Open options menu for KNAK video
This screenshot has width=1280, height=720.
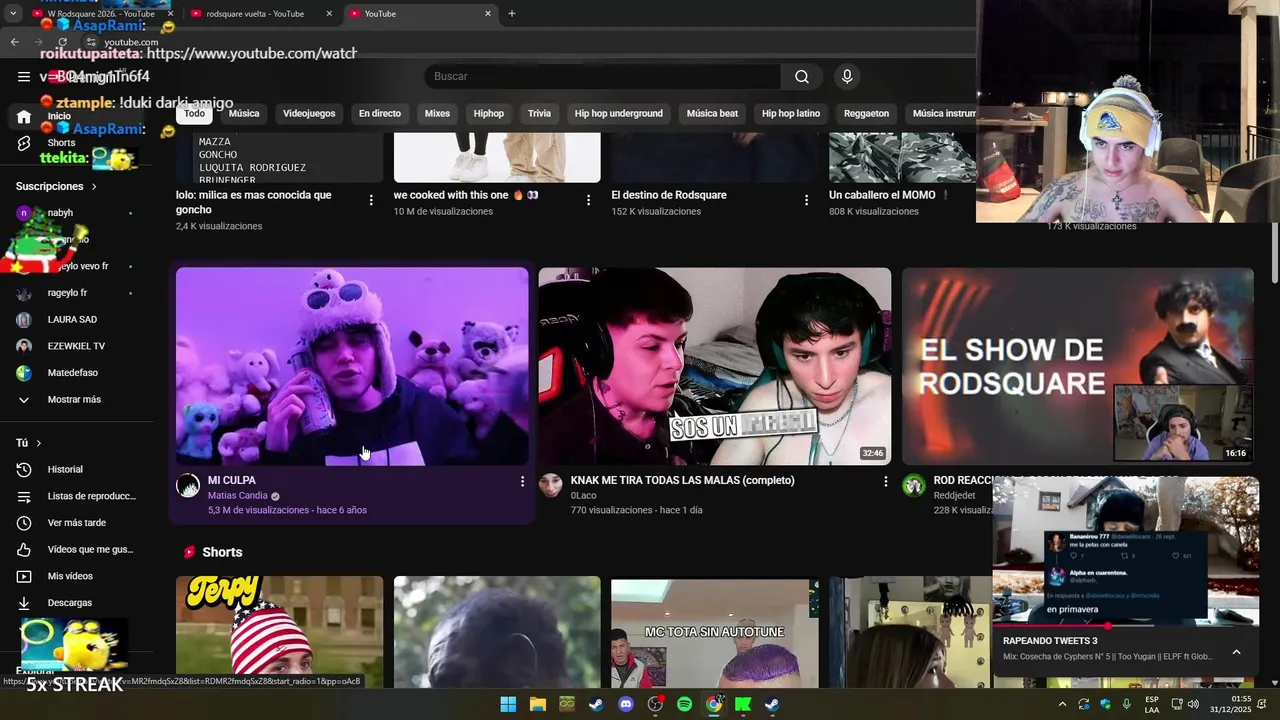tap(885, 482)
